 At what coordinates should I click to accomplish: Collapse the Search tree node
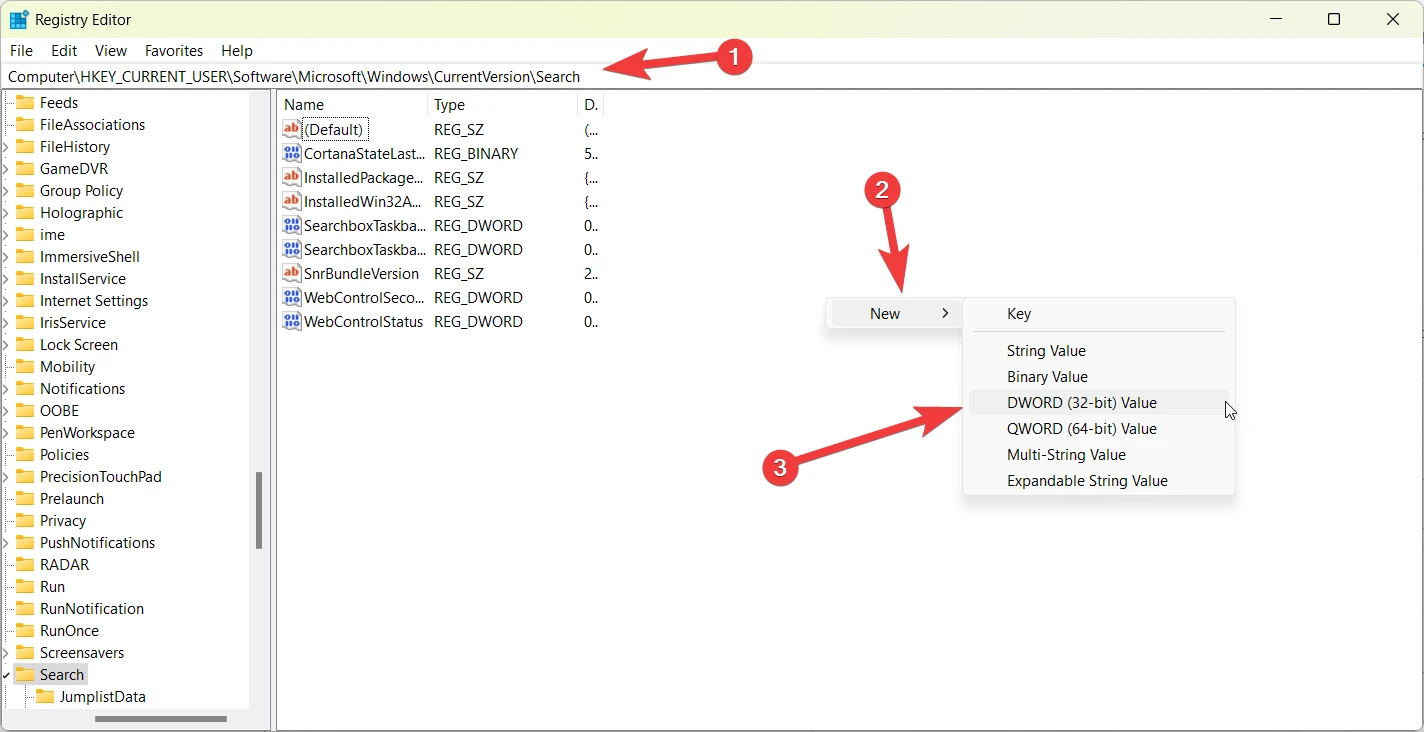(6, 674)
